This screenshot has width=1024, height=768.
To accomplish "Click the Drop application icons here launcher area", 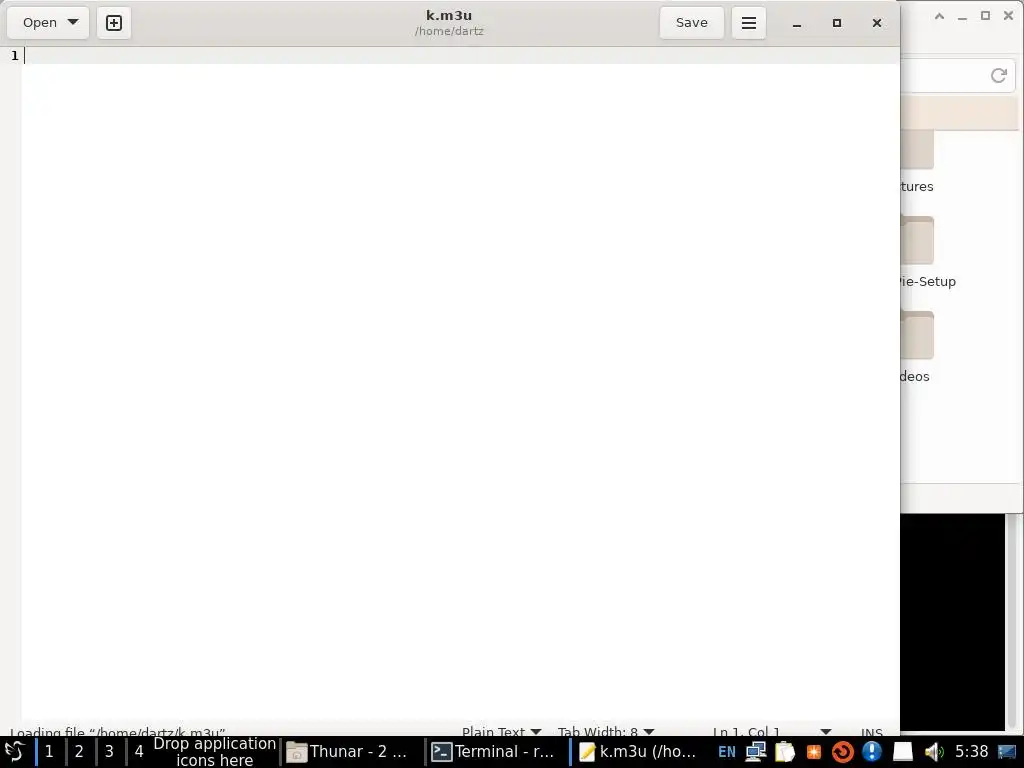I will pyautogui.click(x=214, y=752).
